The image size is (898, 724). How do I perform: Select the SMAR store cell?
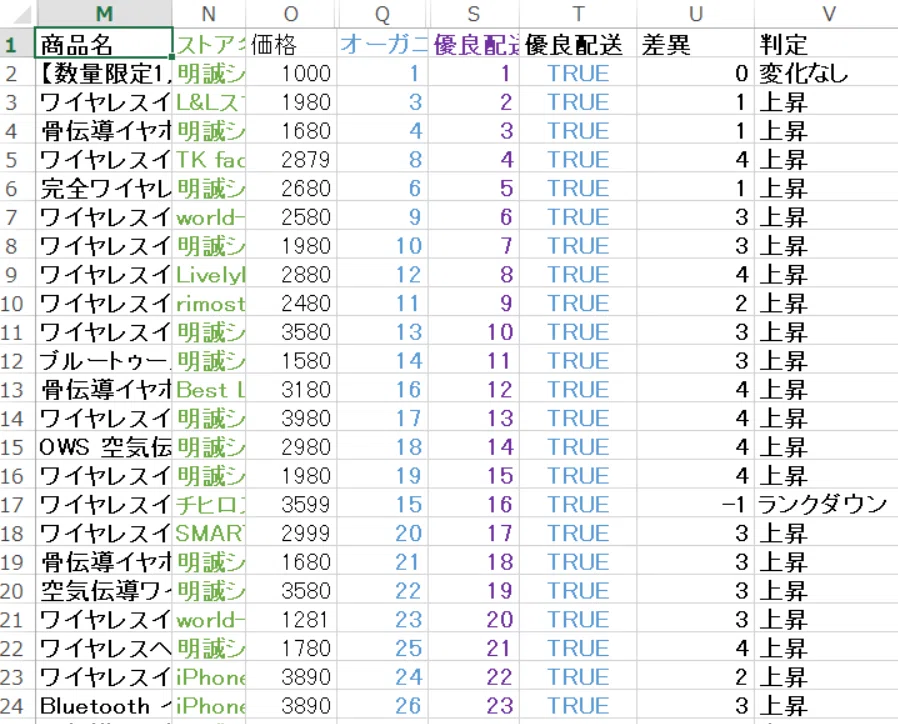(x=209, y=533)
